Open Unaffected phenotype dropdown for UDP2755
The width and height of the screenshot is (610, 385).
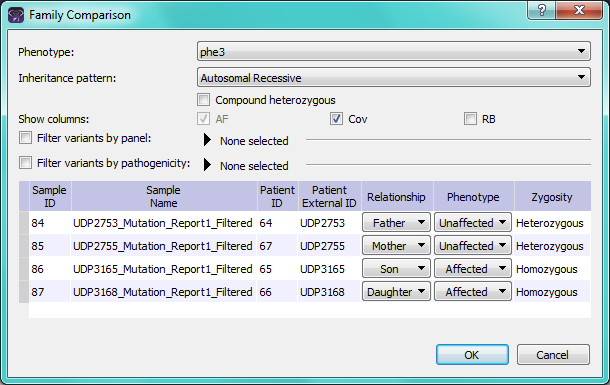473,246
